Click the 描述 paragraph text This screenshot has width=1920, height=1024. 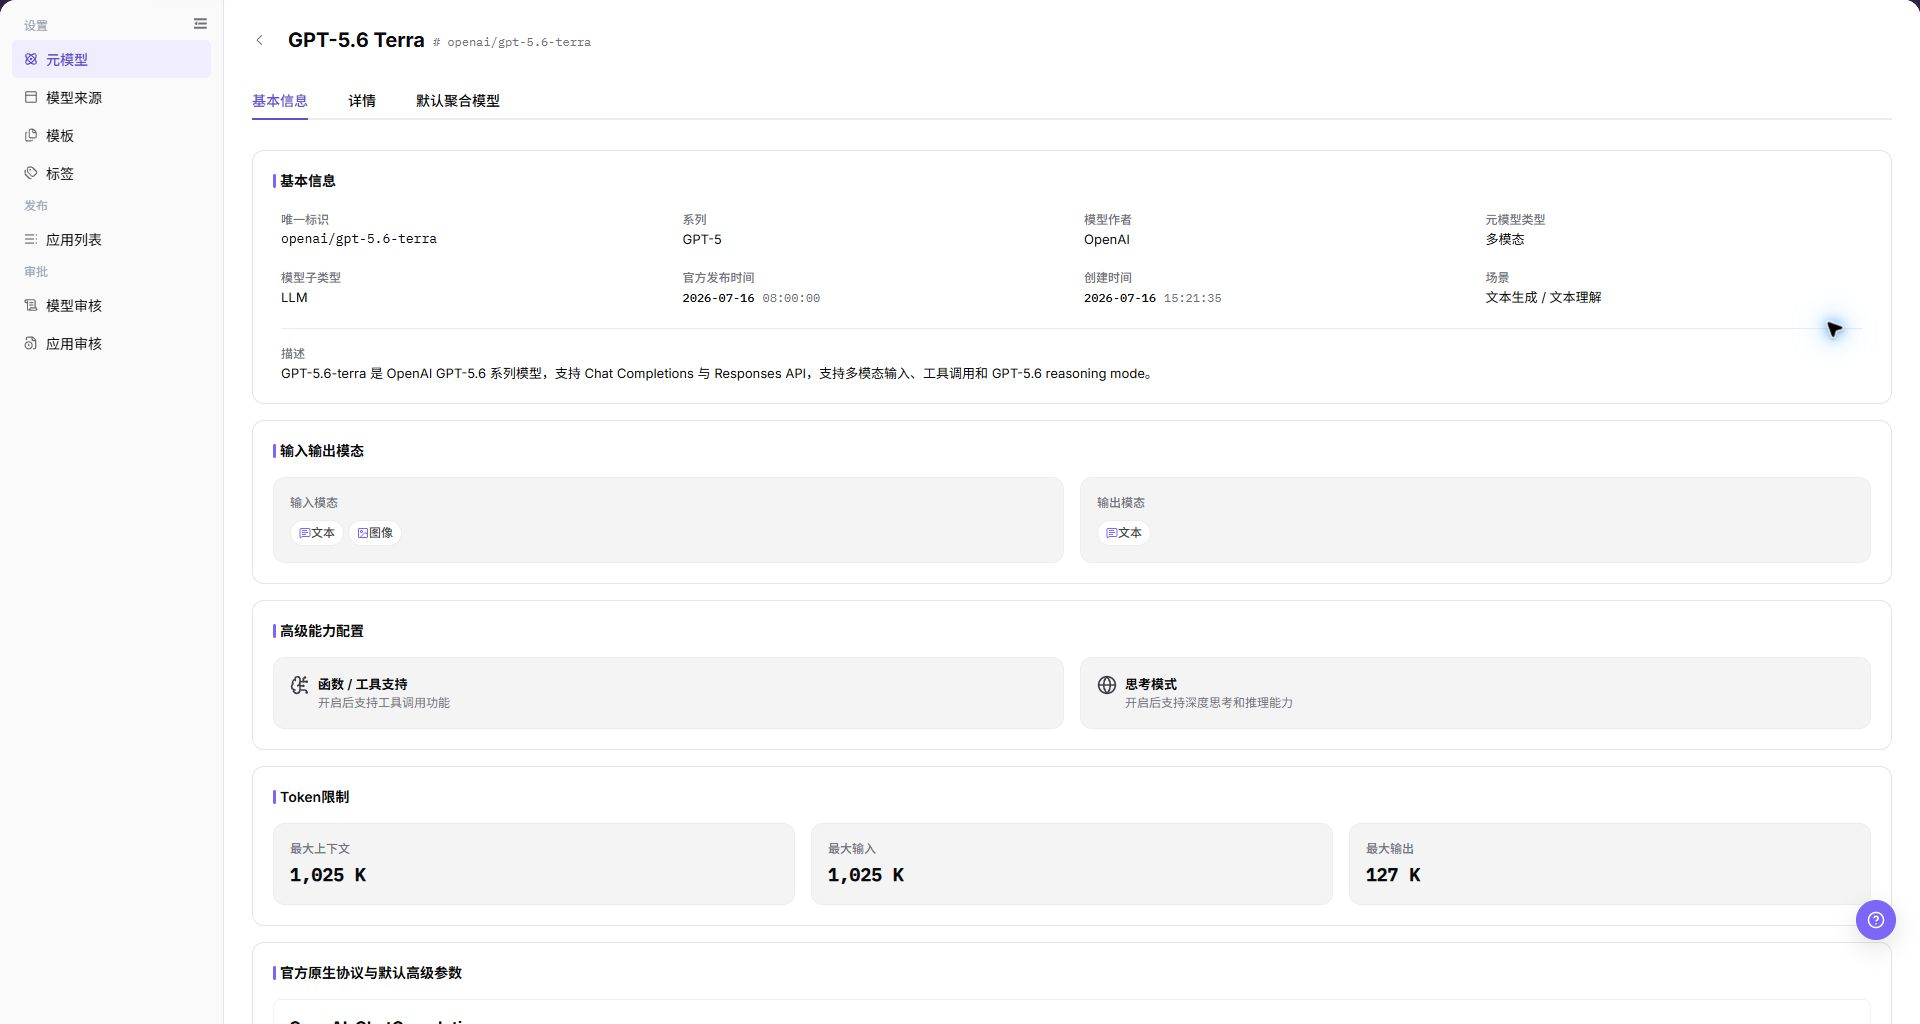[718, 374]
